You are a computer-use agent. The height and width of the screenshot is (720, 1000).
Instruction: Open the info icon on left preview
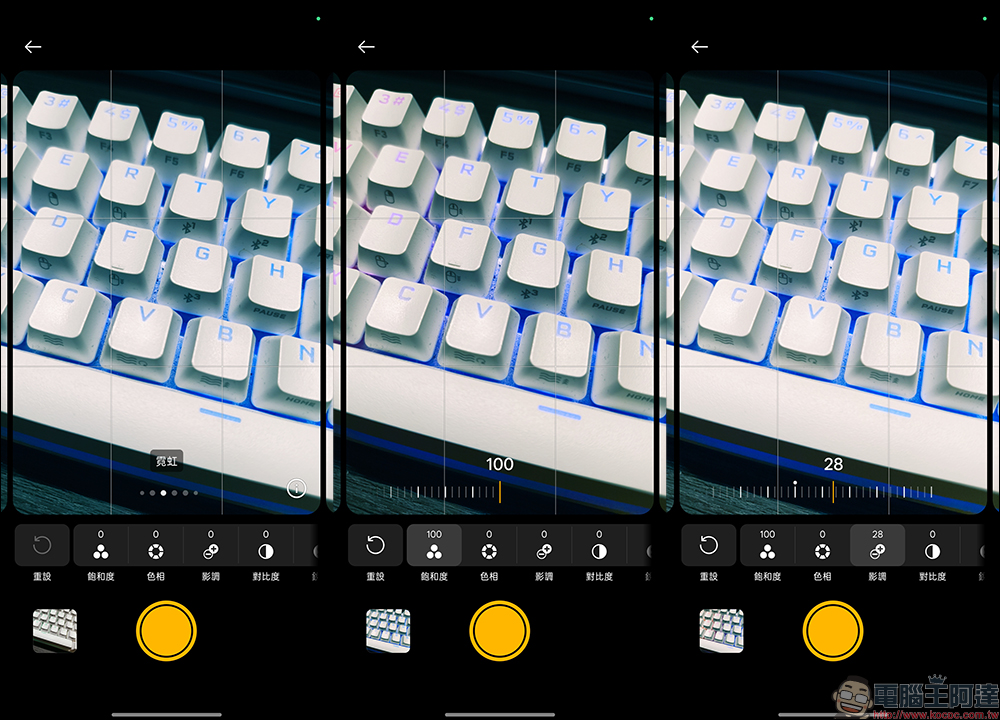point(296,489)
